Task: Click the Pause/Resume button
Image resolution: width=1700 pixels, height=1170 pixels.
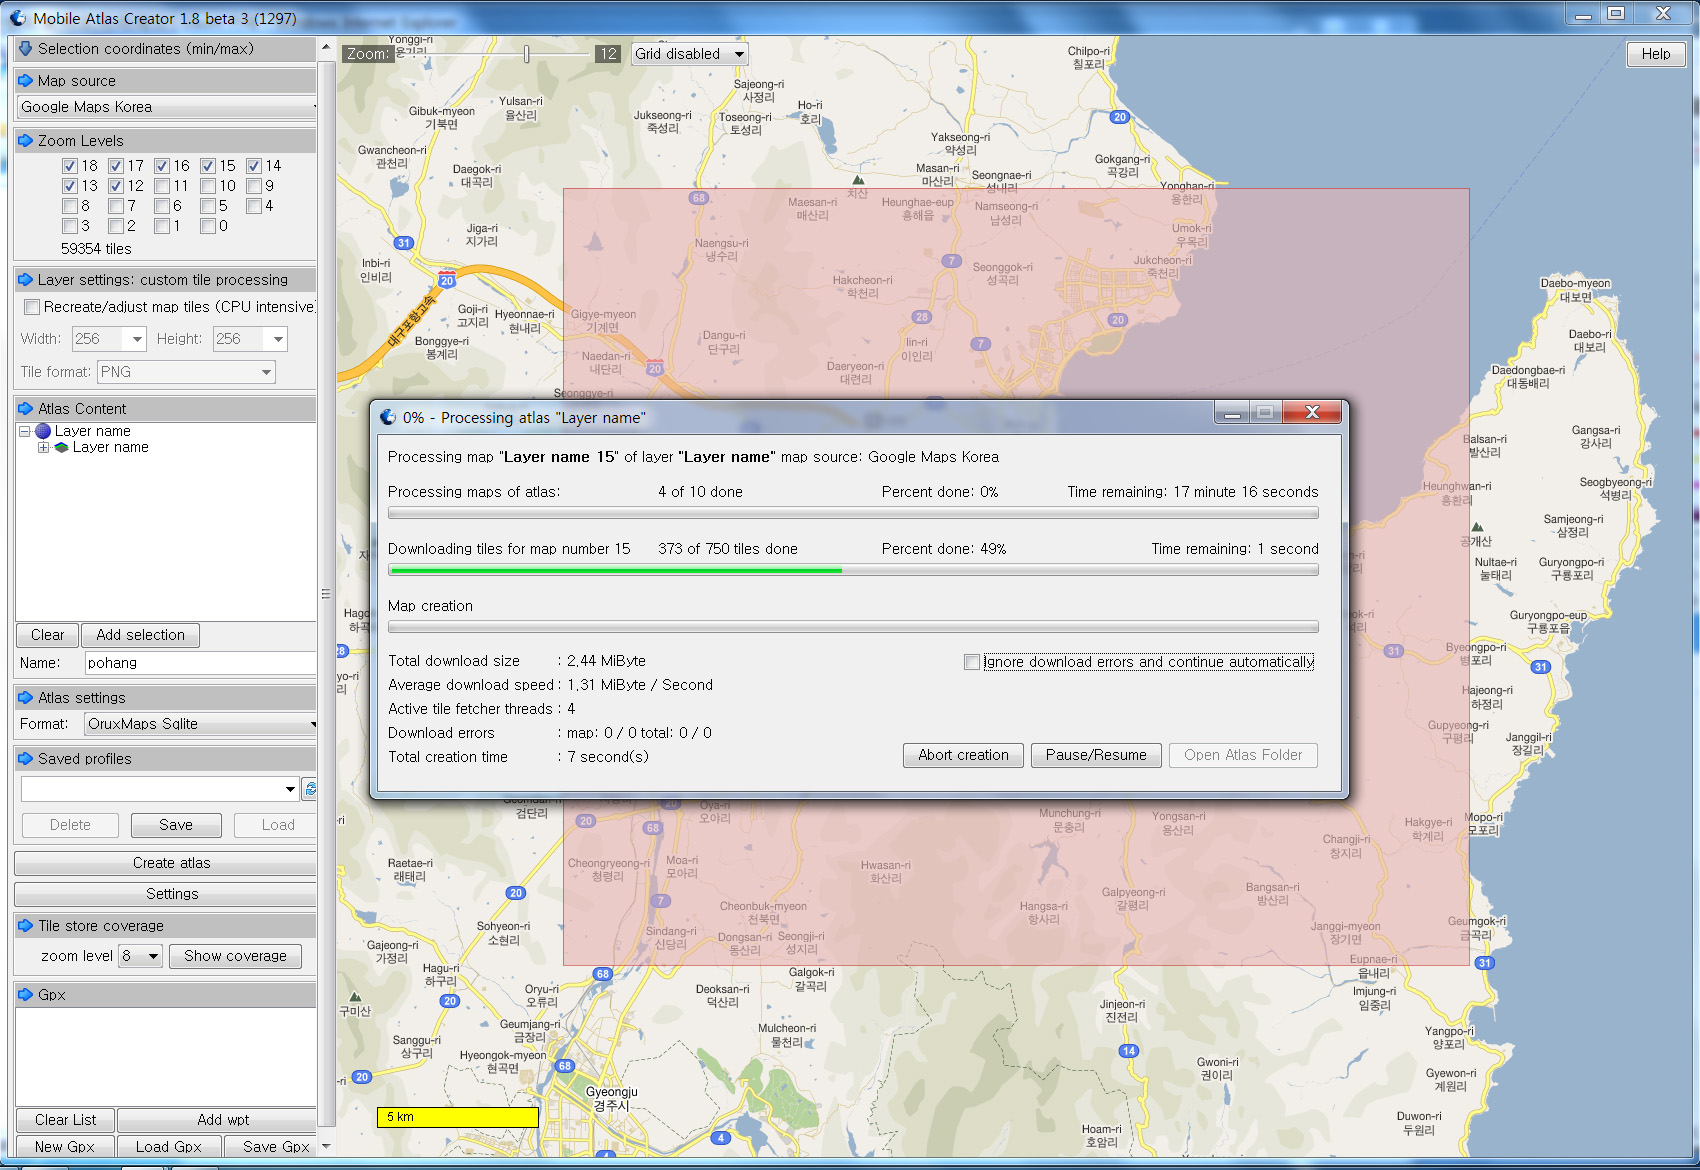Action: [1096, 755]
